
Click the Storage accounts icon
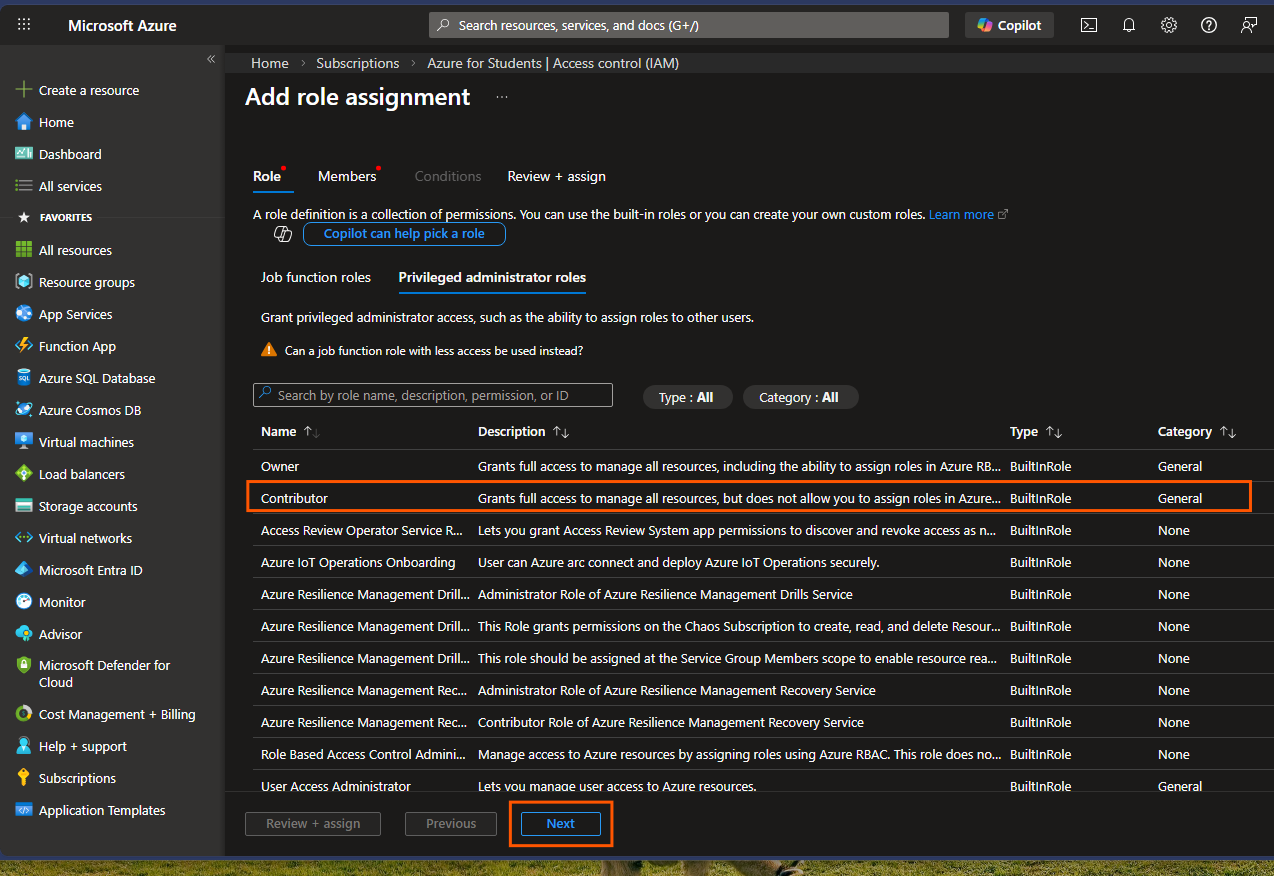coord(24,506)
